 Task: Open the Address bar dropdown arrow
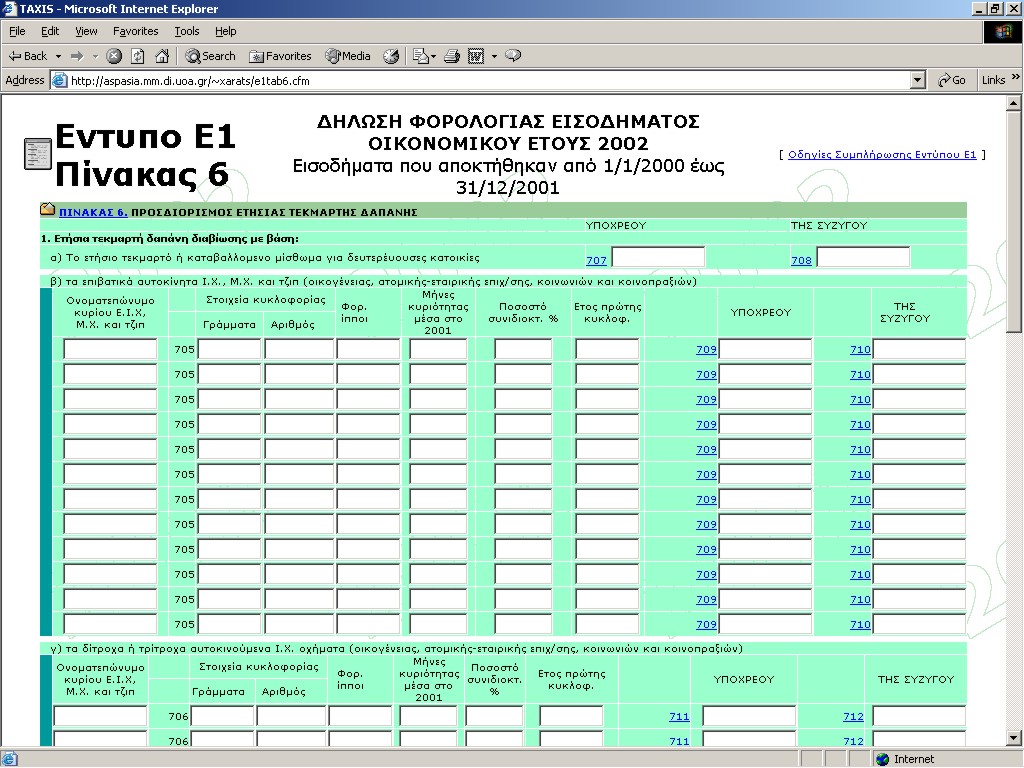pos(918,80)
